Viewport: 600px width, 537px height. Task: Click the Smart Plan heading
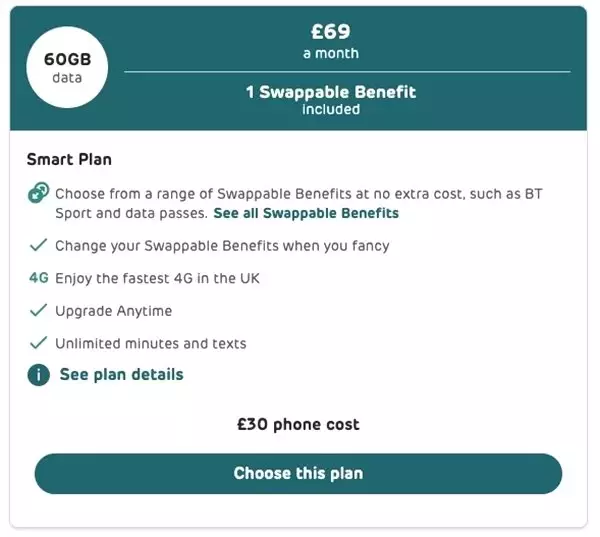click(69, 158)
